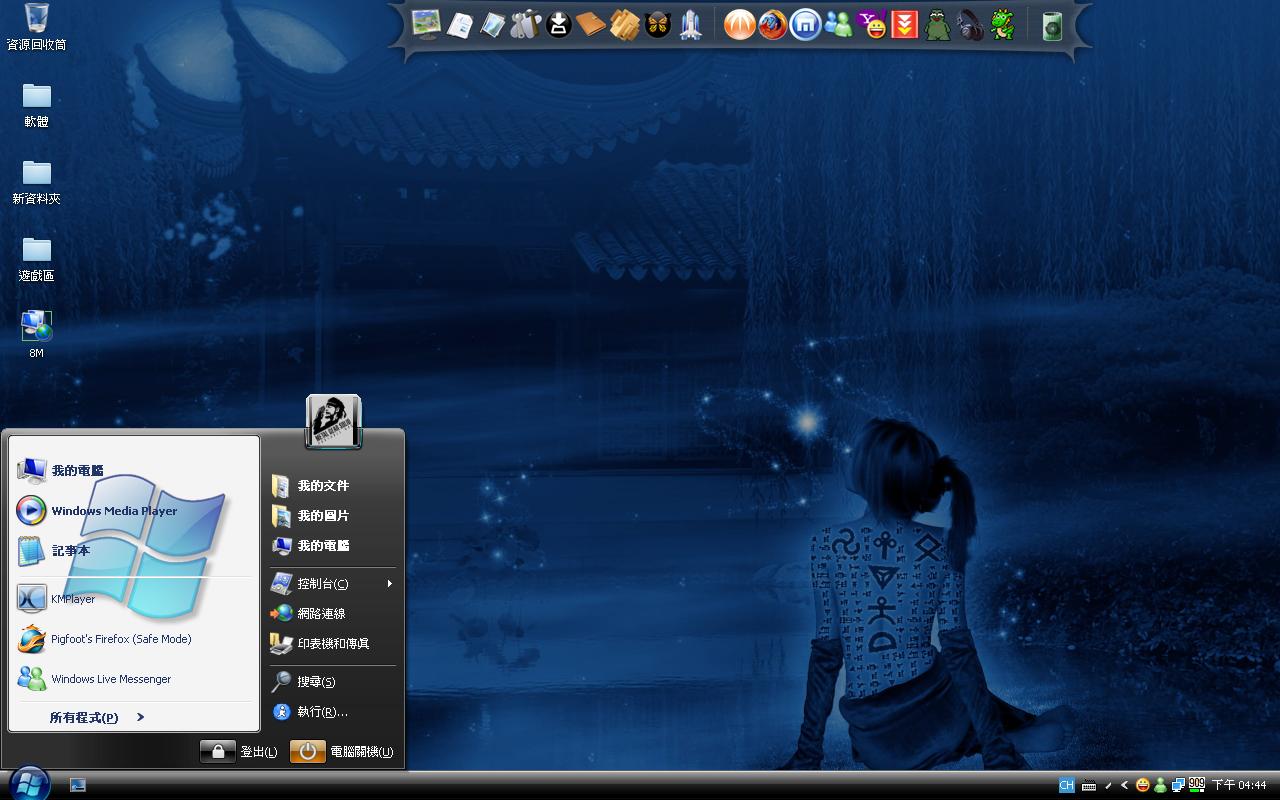Image resolution: width=1280 pixels, height=800 pixels.
Task: Click the green dragon dock icon
Action: [x=1002, y=25]
